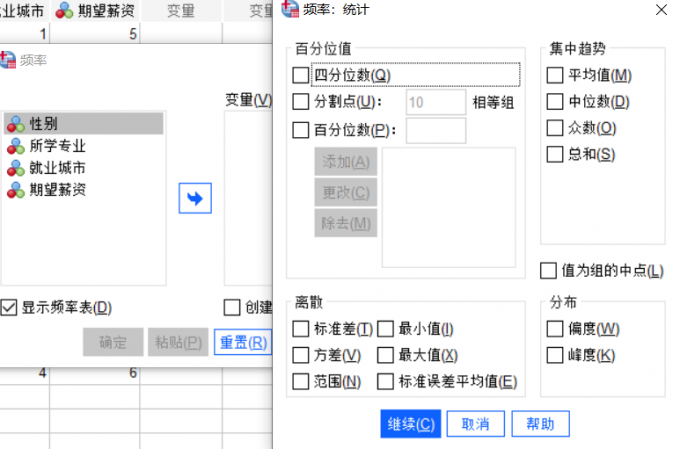Click the 更改(C) button
Screen dimensions: 680x449
(x=346, y=192)
